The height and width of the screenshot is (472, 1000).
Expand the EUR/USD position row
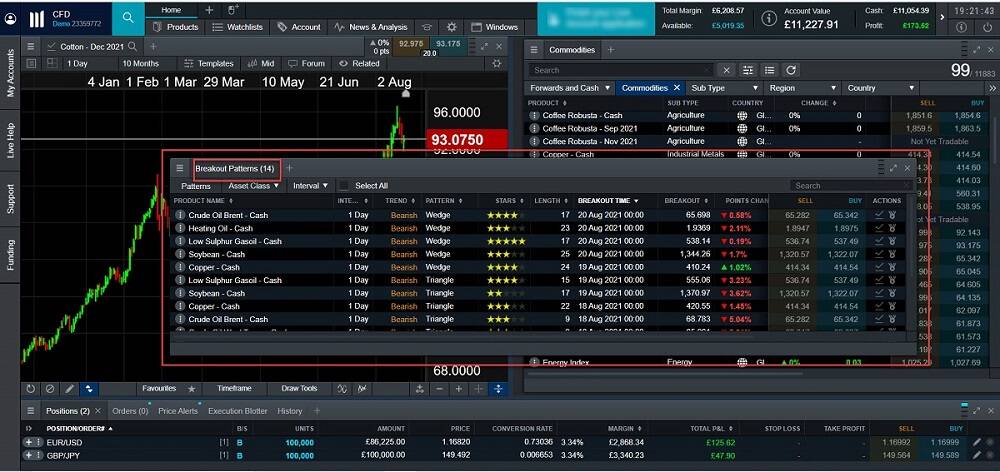[x=29, y=442]
